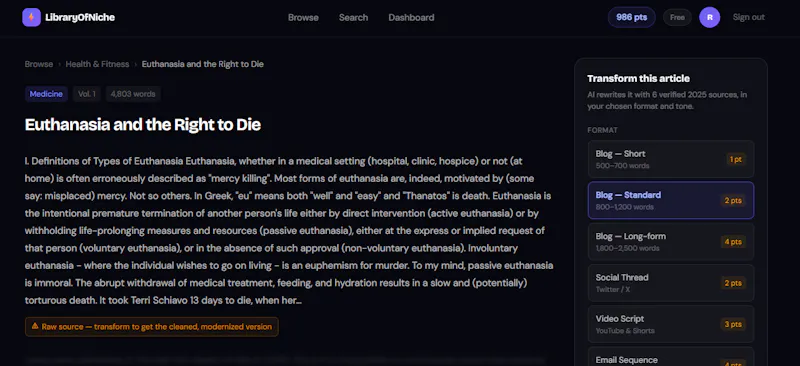
Task: Select the Video Script format option
Action: point(670,324)
